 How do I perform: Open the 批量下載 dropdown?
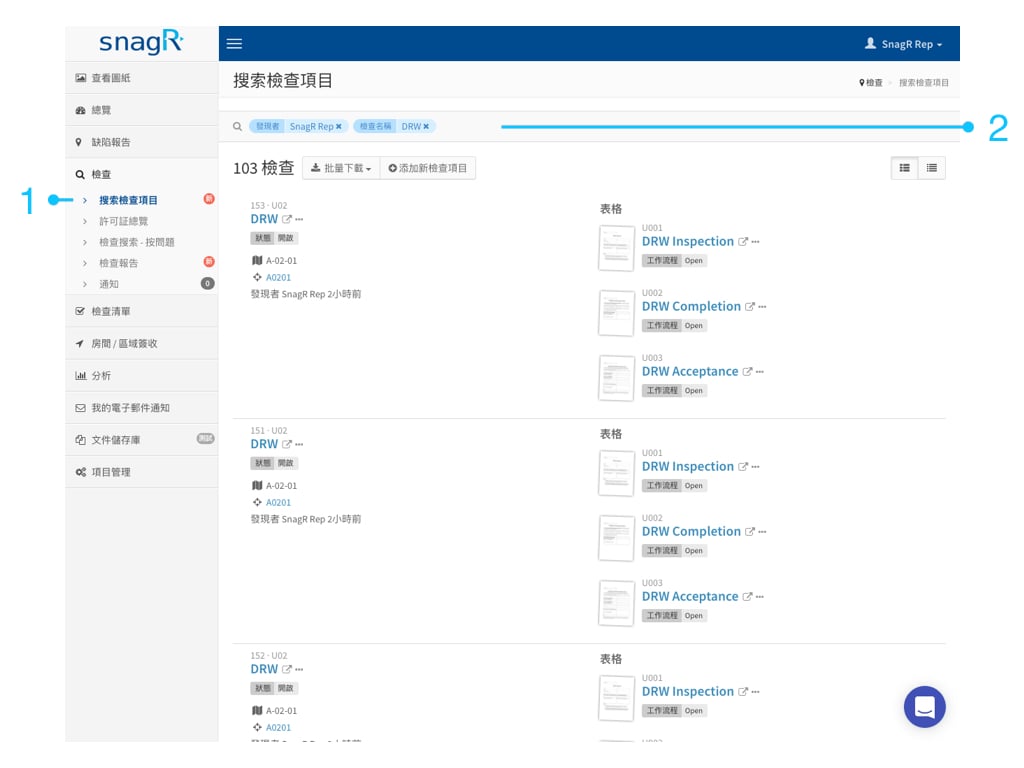pyautogui.click(x=341, y=168)
